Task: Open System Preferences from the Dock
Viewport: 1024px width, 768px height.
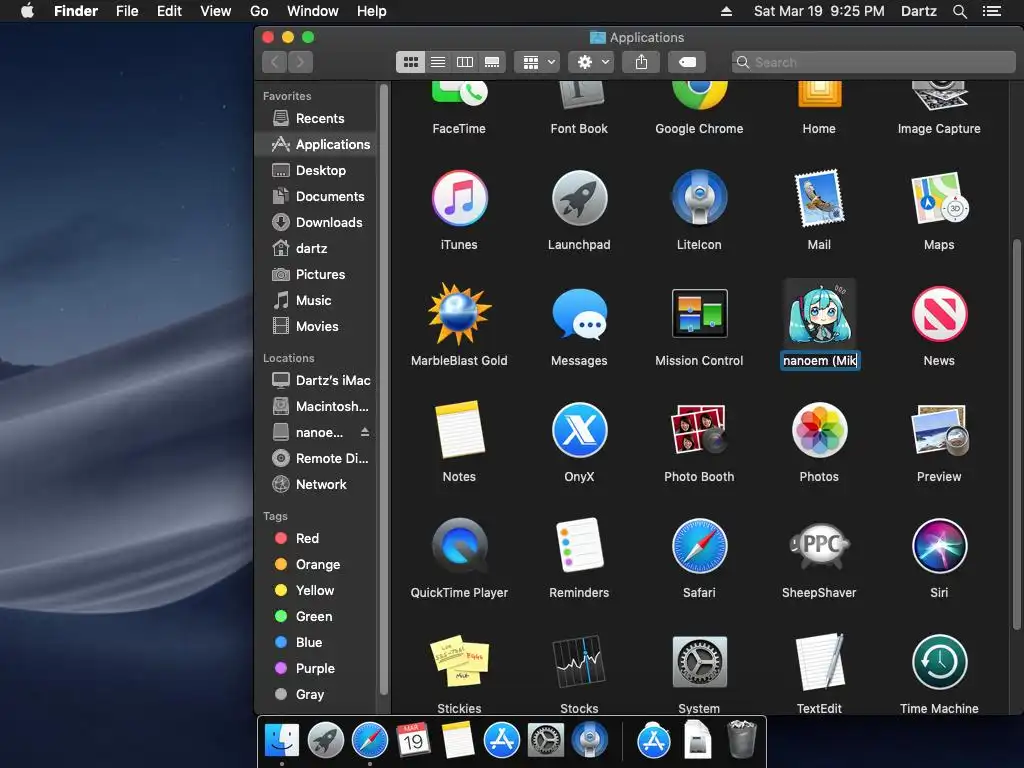Action: [545, 741]
